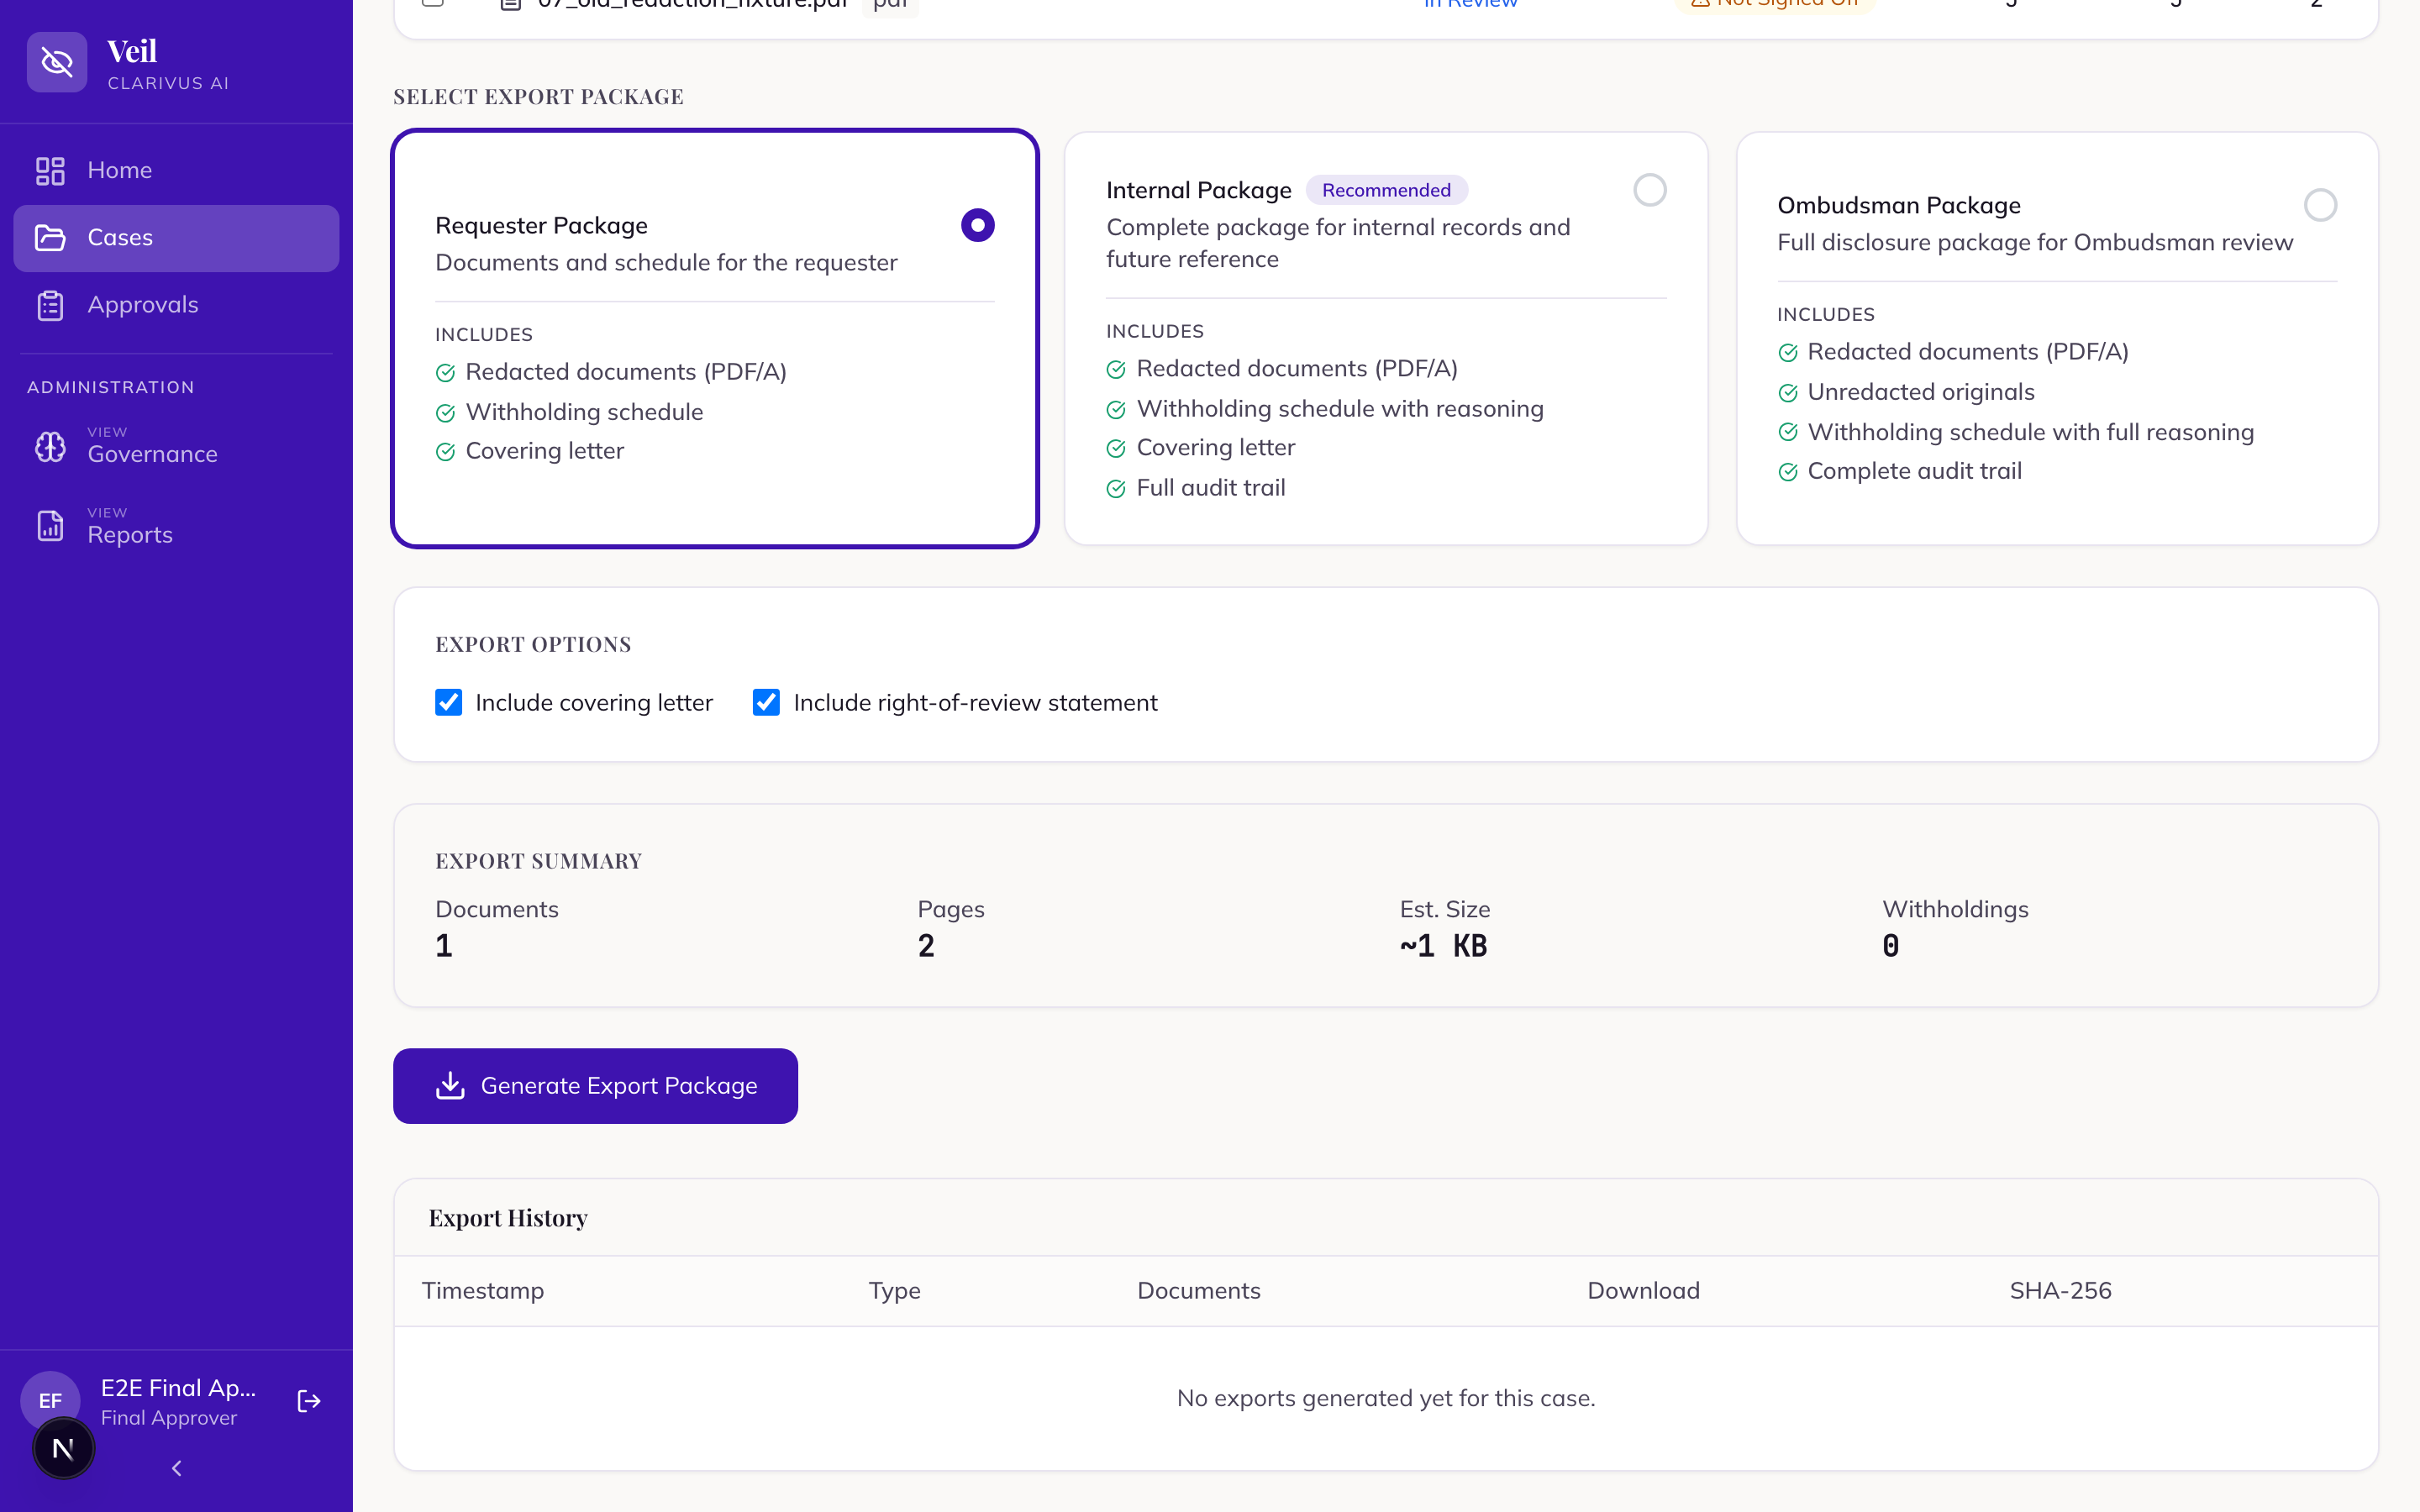The height and width of the screenshot is (1512, 2420).
Task: Click the round N badge icon
Action: point(63,1448)
